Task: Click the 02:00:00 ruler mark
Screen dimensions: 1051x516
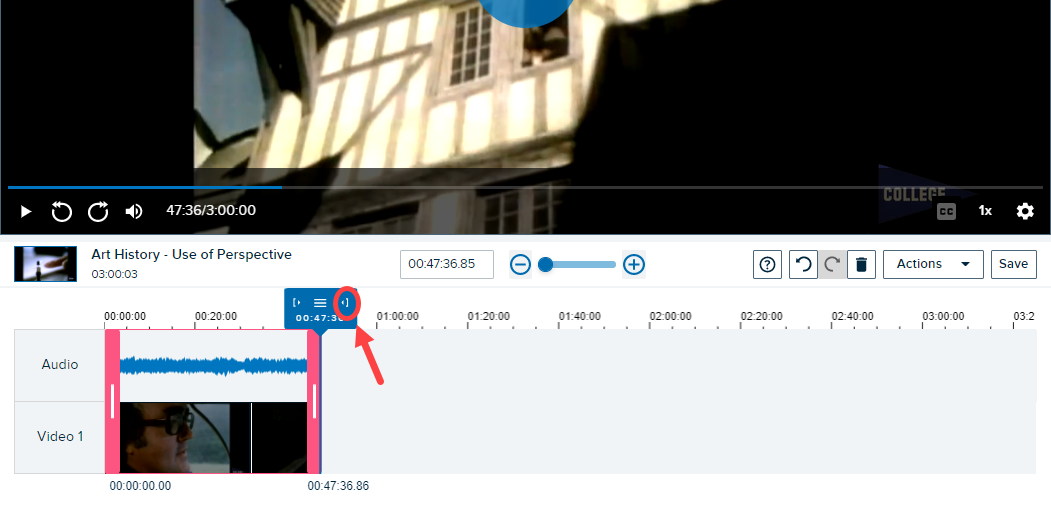Action: (x=670, y=316)
